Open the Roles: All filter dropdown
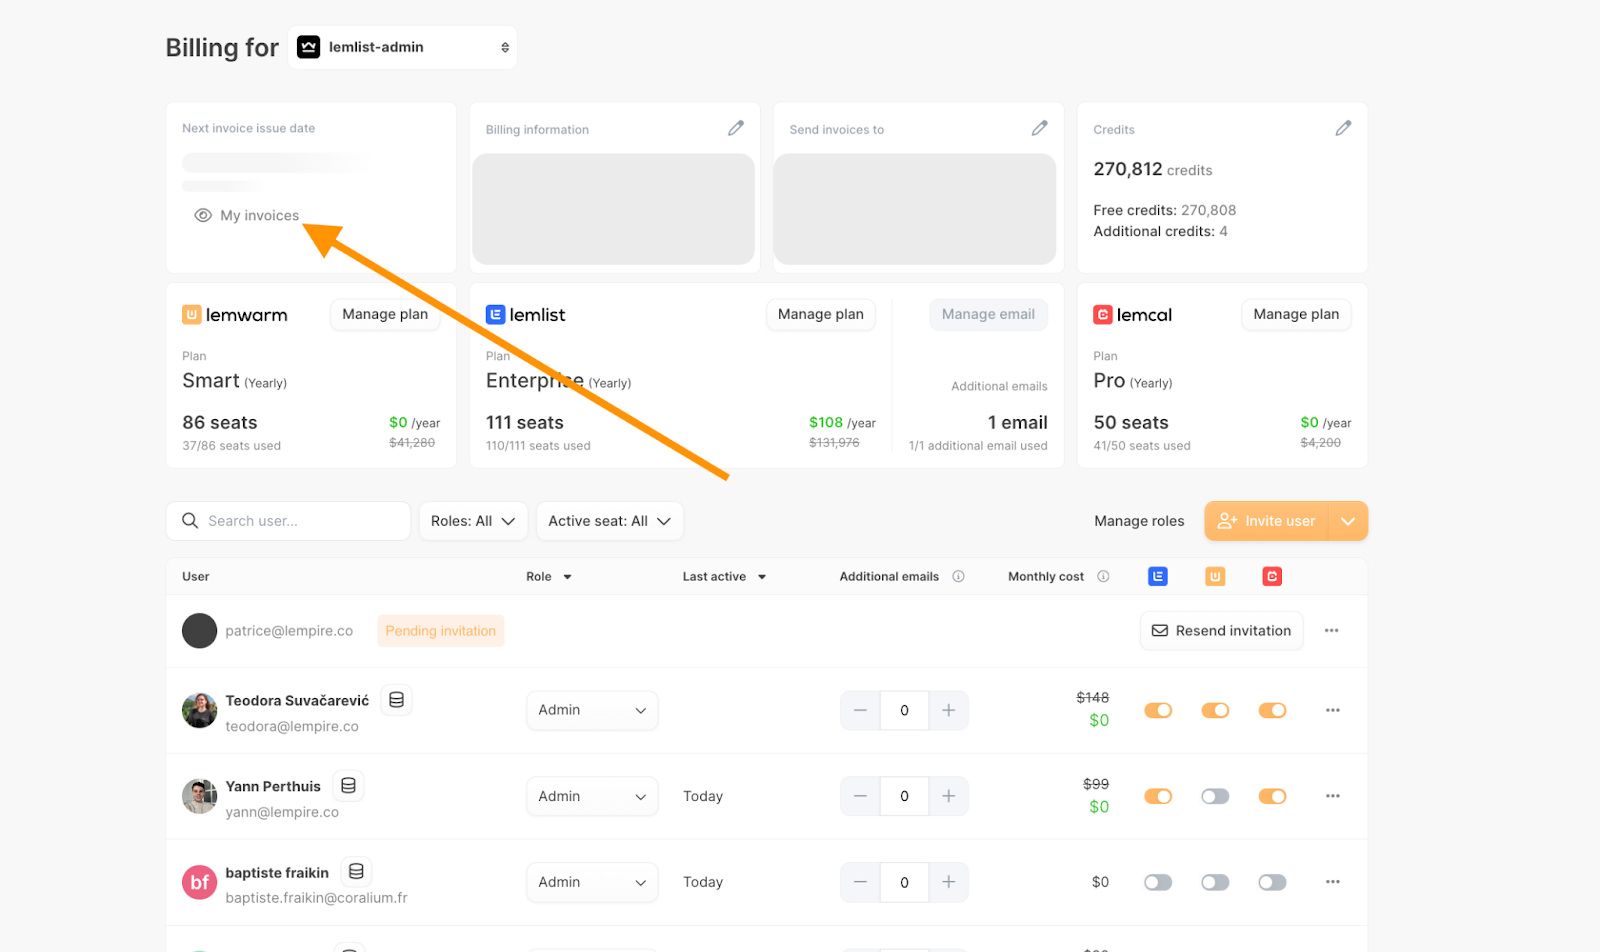Screen dimensions: 1600x952 coord(472,521)
